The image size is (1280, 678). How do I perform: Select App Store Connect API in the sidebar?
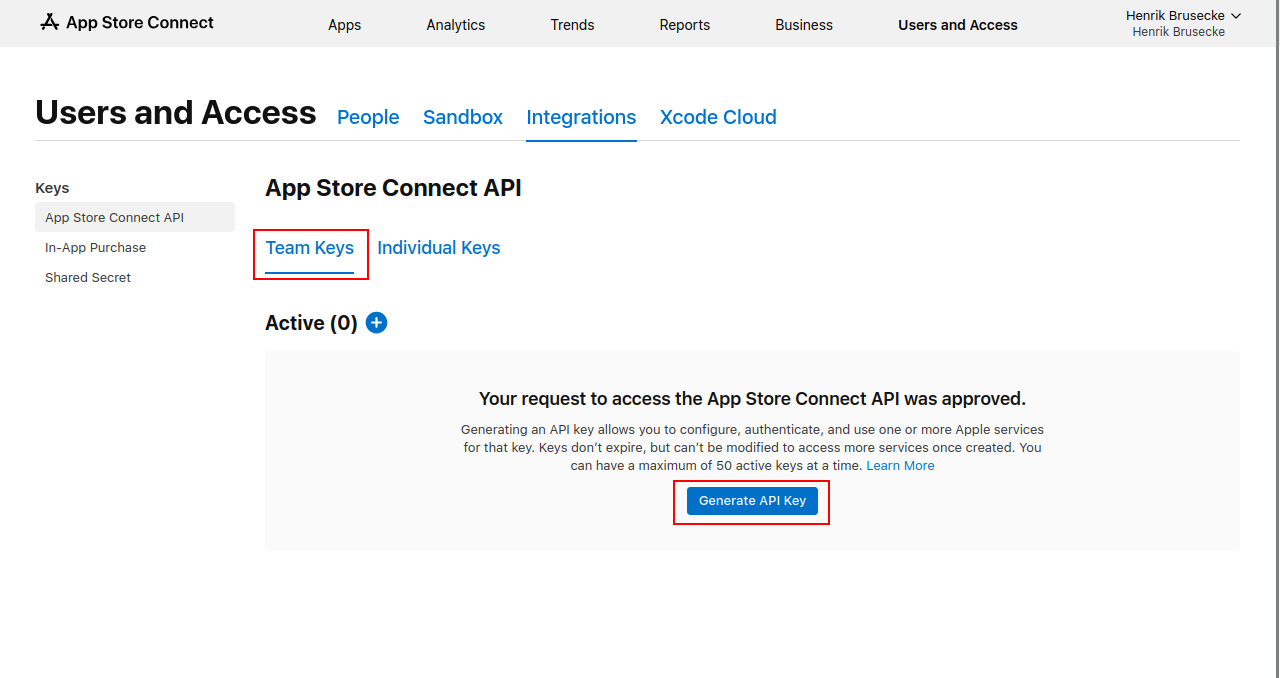coord(135,217)
